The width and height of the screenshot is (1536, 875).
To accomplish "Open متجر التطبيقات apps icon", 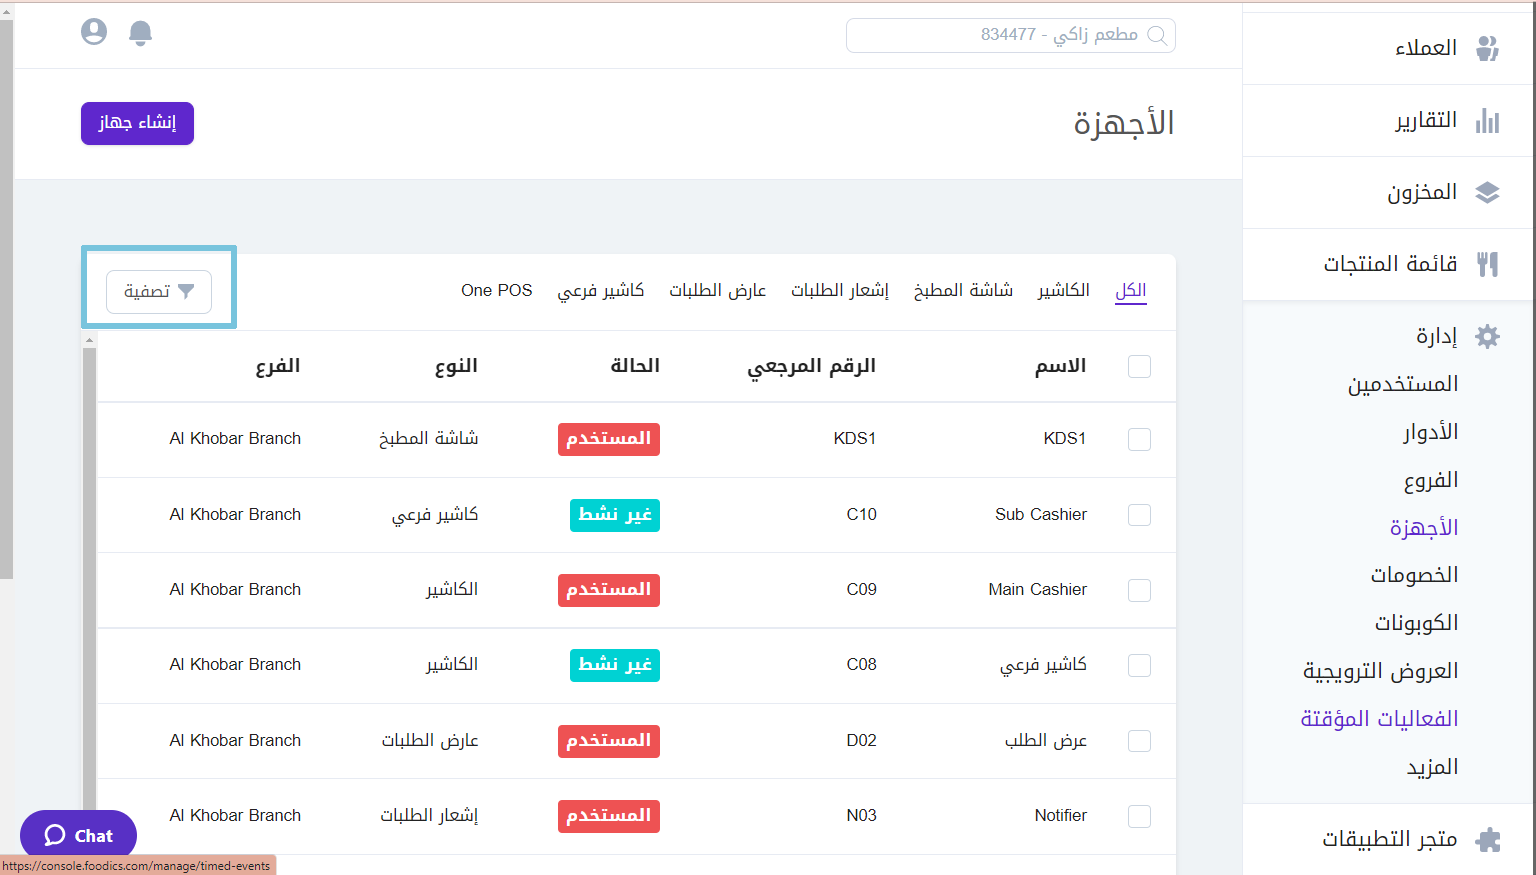I will click(1487, 838).
